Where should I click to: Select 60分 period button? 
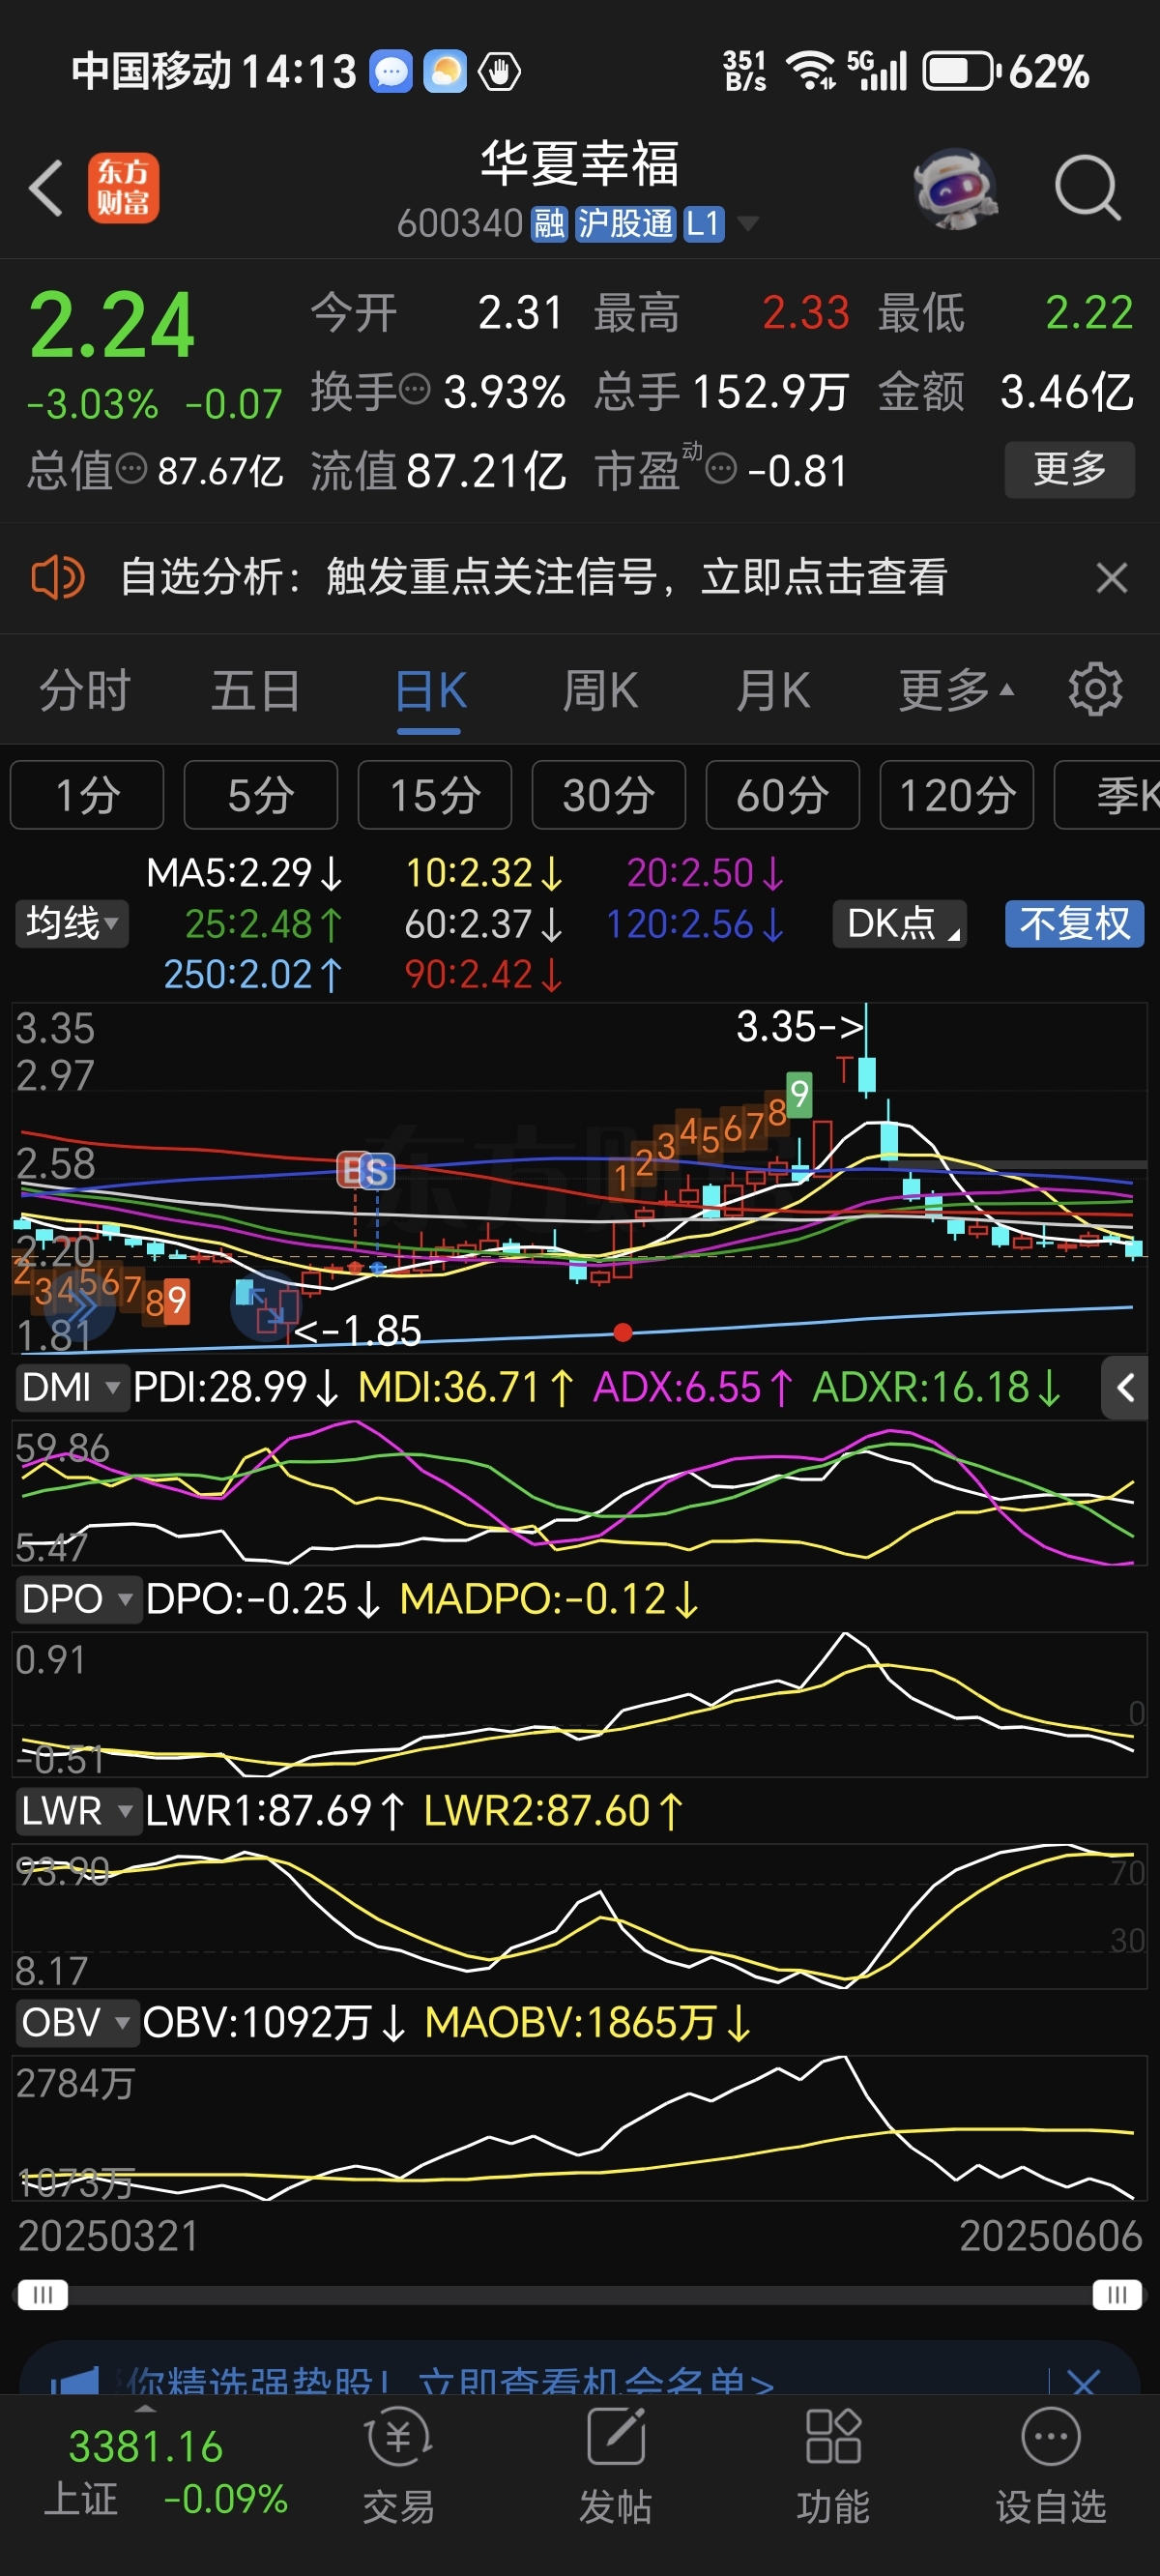783,795
